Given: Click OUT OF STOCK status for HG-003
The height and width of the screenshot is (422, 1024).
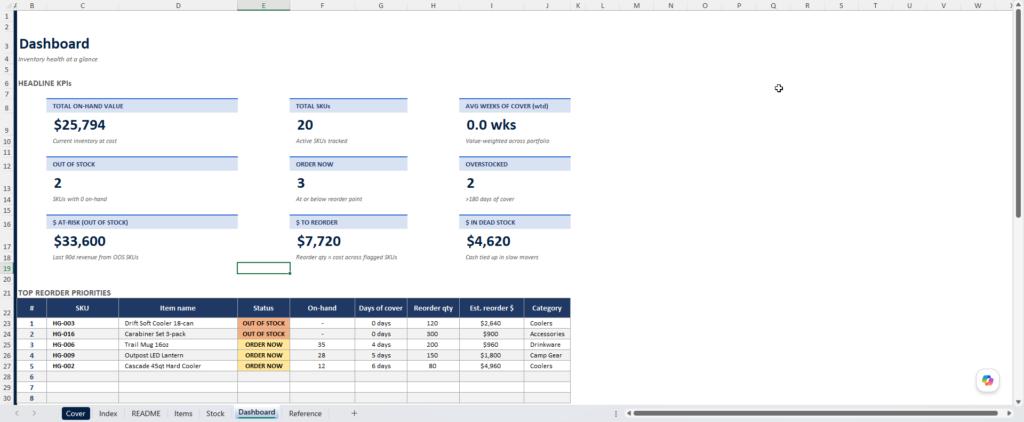Looking at the screenshot, I should coord(263,323).
